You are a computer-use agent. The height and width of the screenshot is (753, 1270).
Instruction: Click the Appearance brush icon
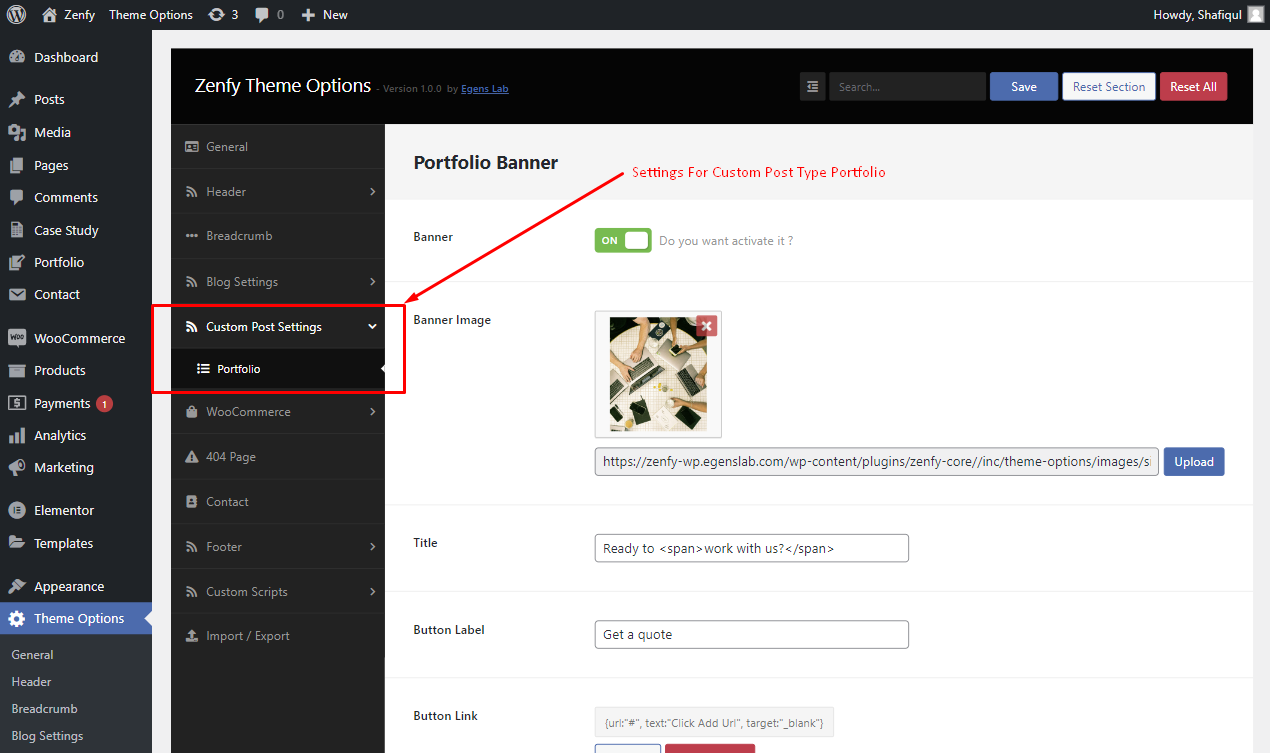17,586
